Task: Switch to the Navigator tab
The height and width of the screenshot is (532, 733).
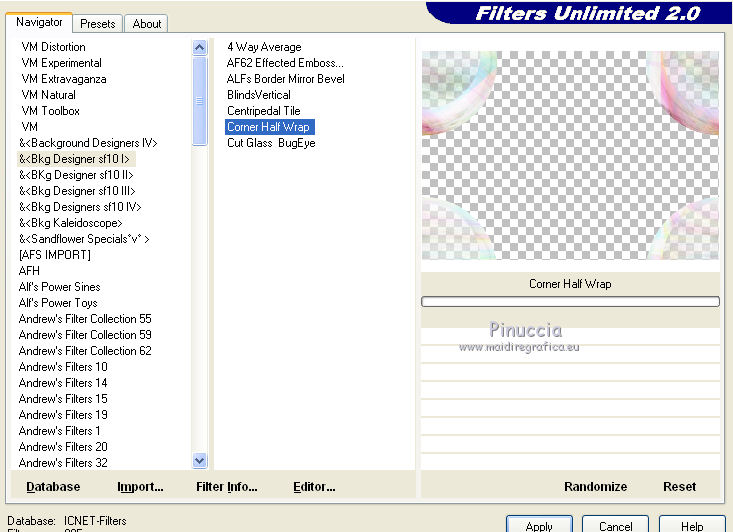Action: pos(39,22)
